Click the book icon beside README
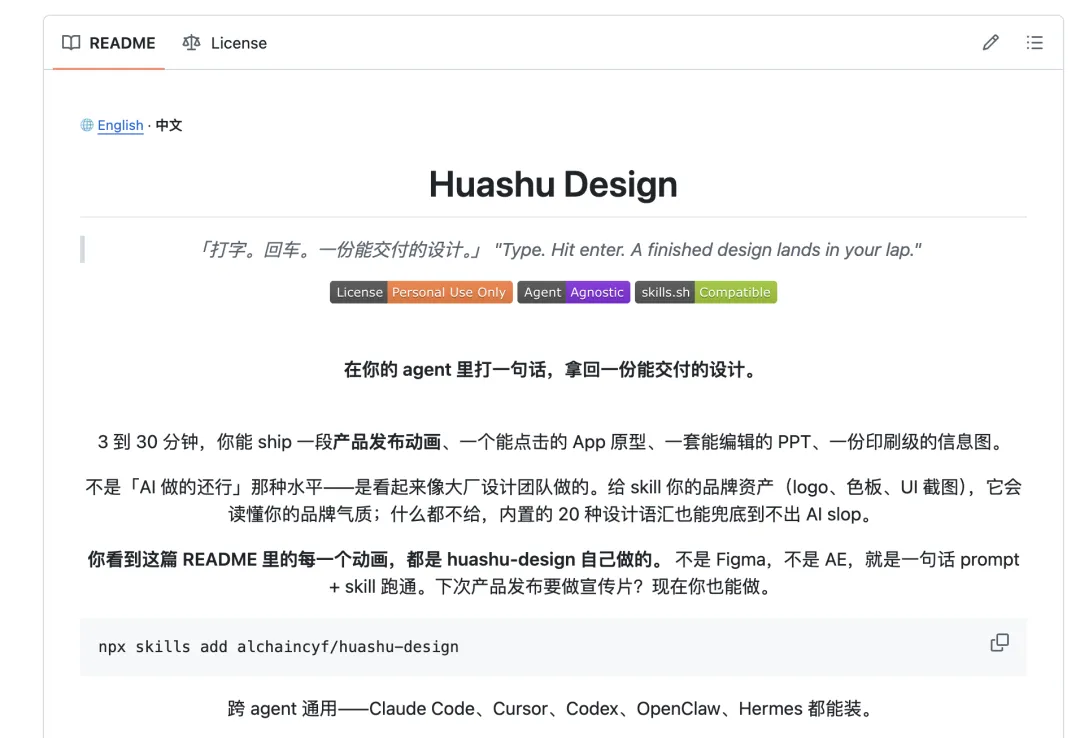The height and width of the screenshot is (738, 1080). 71,42
